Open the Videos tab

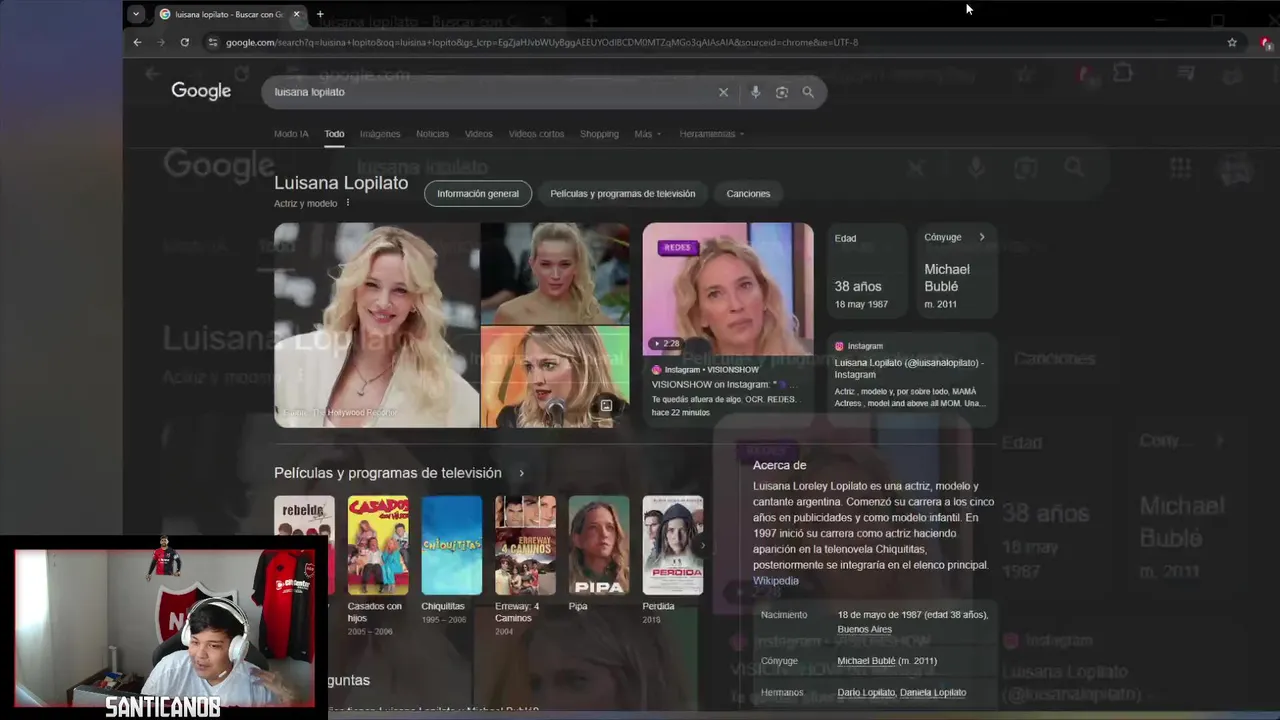478,134
